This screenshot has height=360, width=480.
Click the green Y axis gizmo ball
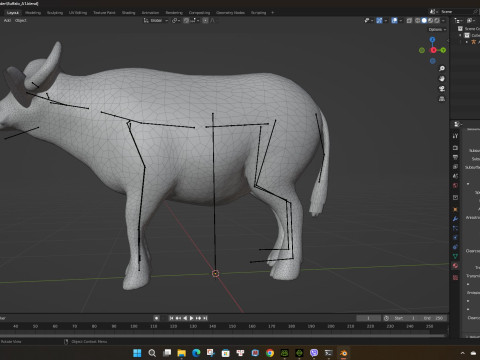443,50
